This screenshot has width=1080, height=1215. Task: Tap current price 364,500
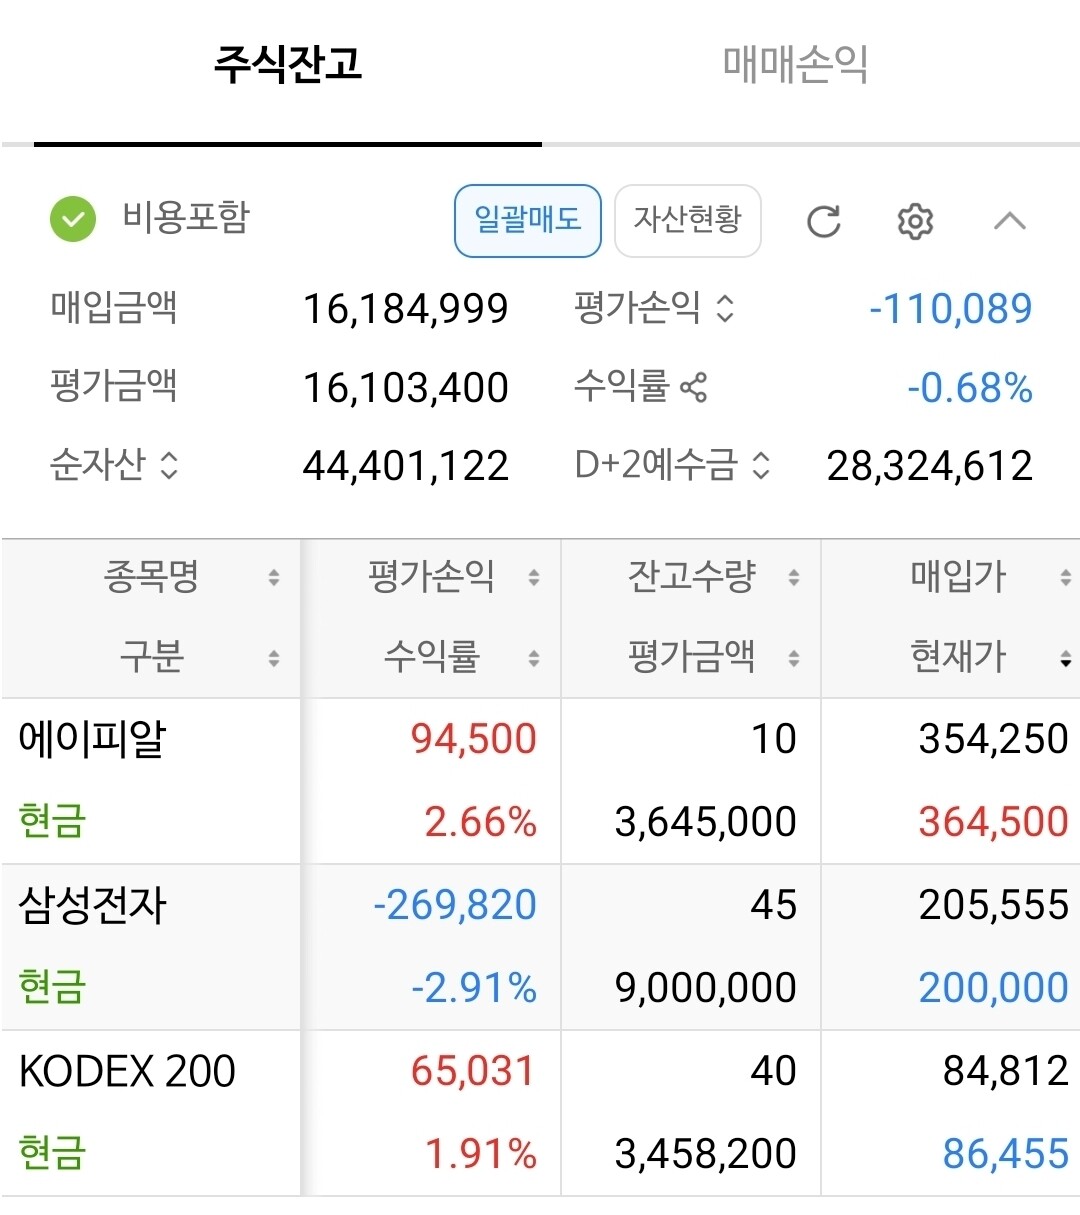coord(994,822)
